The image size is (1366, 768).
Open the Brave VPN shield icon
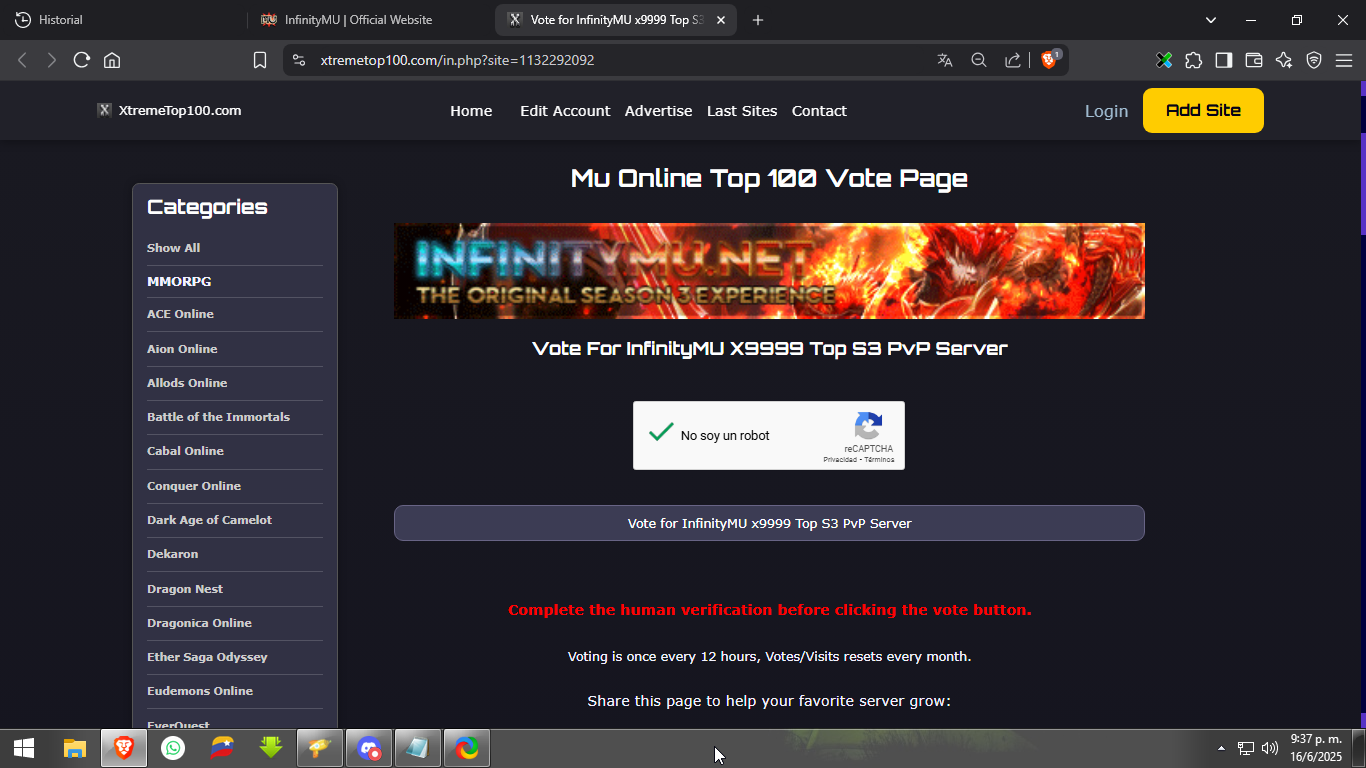pyautogui.click(x=1314, y=60)
